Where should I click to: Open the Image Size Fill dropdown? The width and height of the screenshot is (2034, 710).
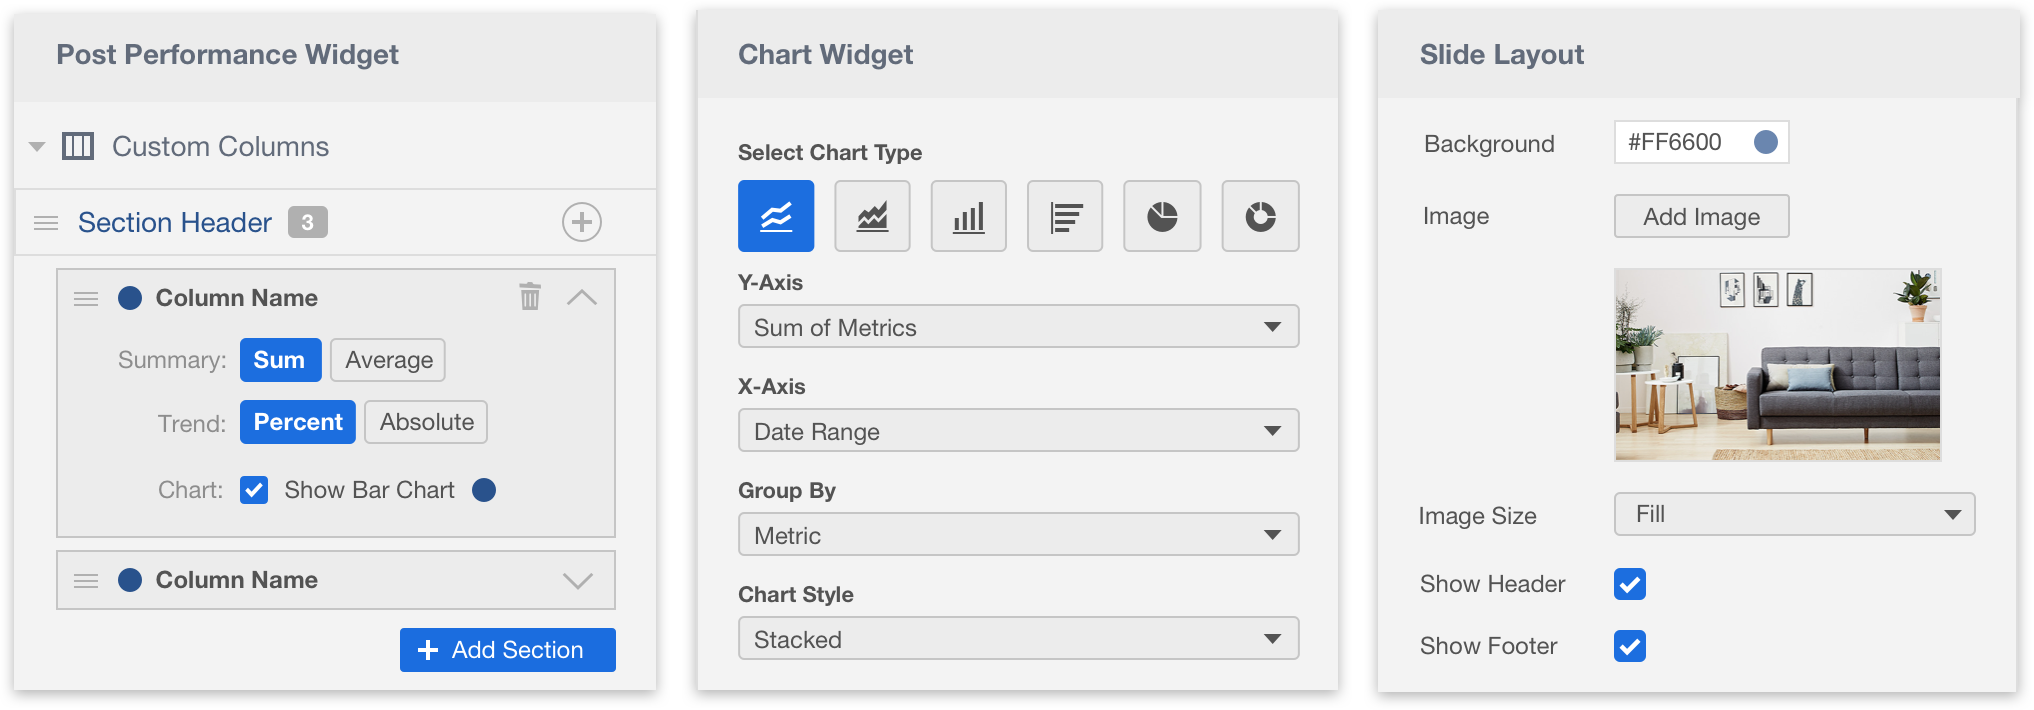coord(1794,514)
